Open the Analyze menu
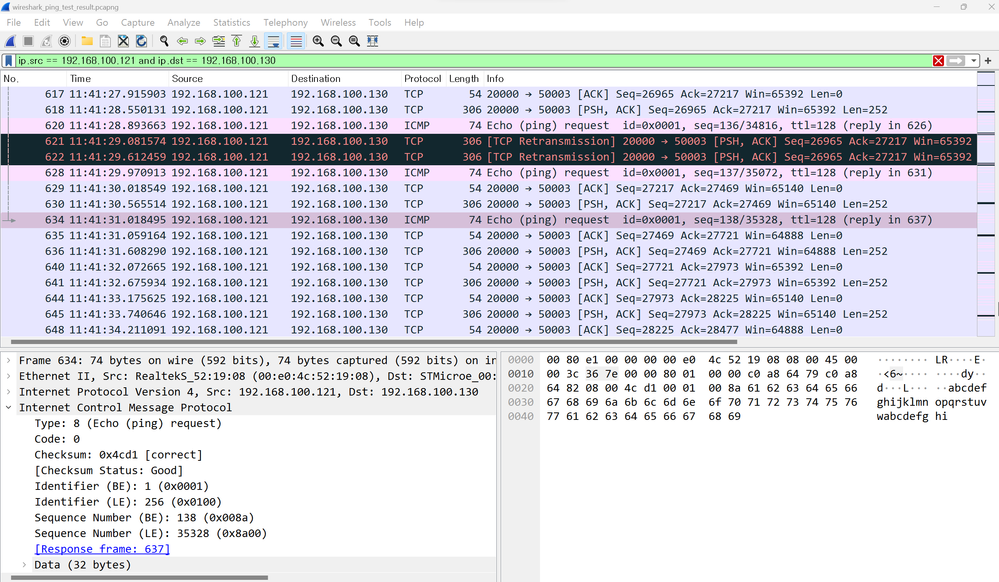 coord(183,22)
